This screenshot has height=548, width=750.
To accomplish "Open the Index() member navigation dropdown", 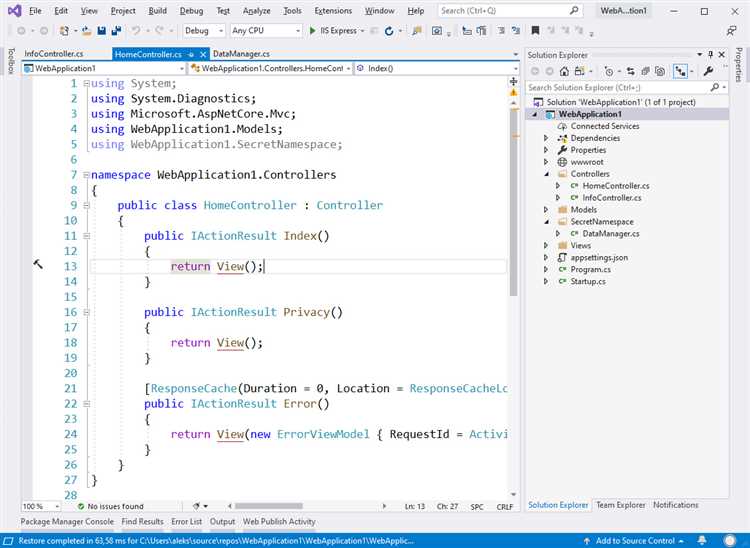I will click(437, 68).
